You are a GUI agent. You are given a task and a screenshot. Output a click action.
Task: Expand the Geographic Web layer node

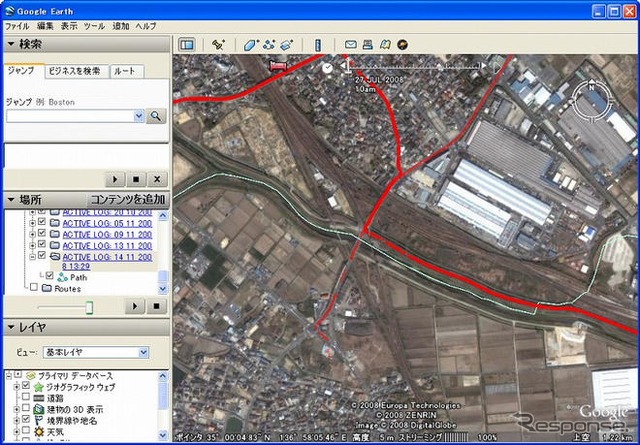pos(17,387)
